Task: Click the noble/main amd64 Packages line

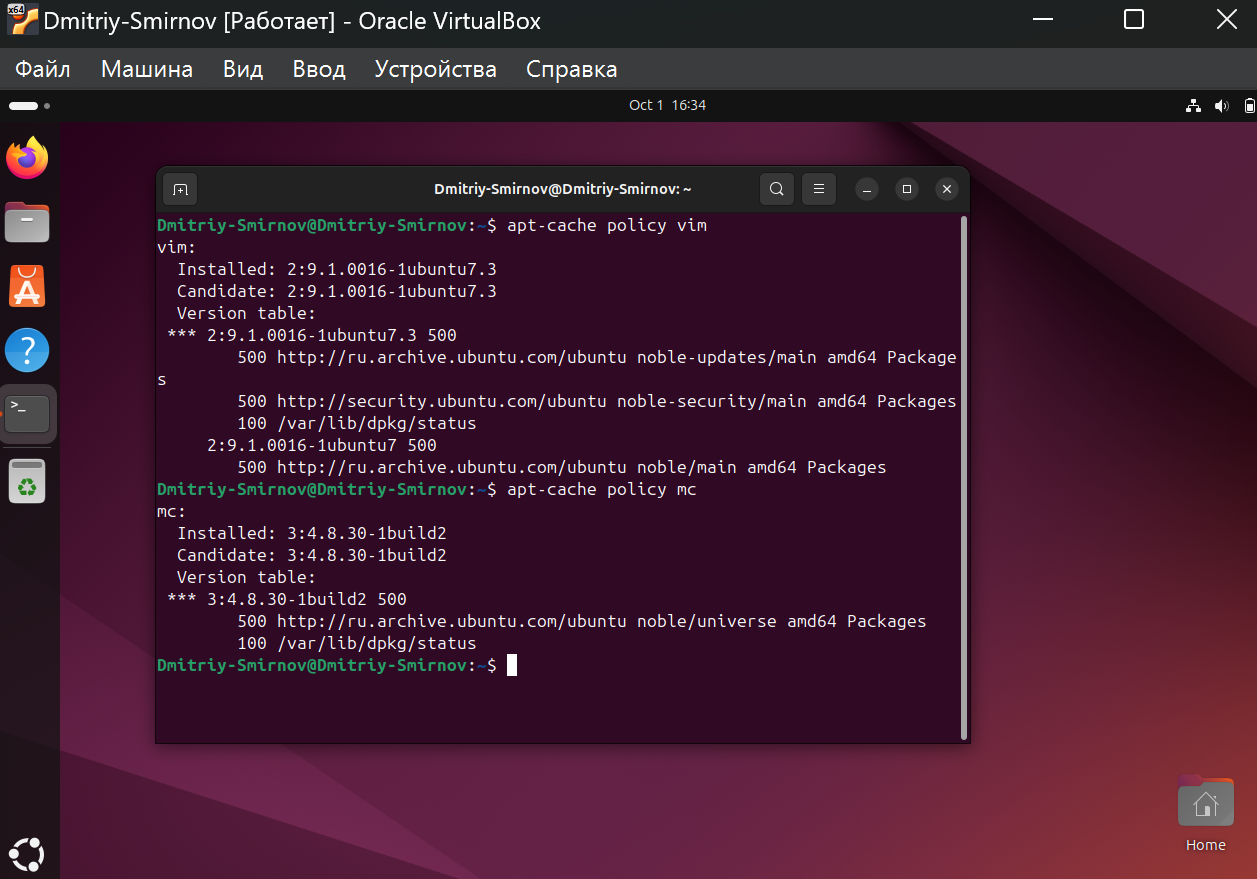Action: tap(562, 467)
